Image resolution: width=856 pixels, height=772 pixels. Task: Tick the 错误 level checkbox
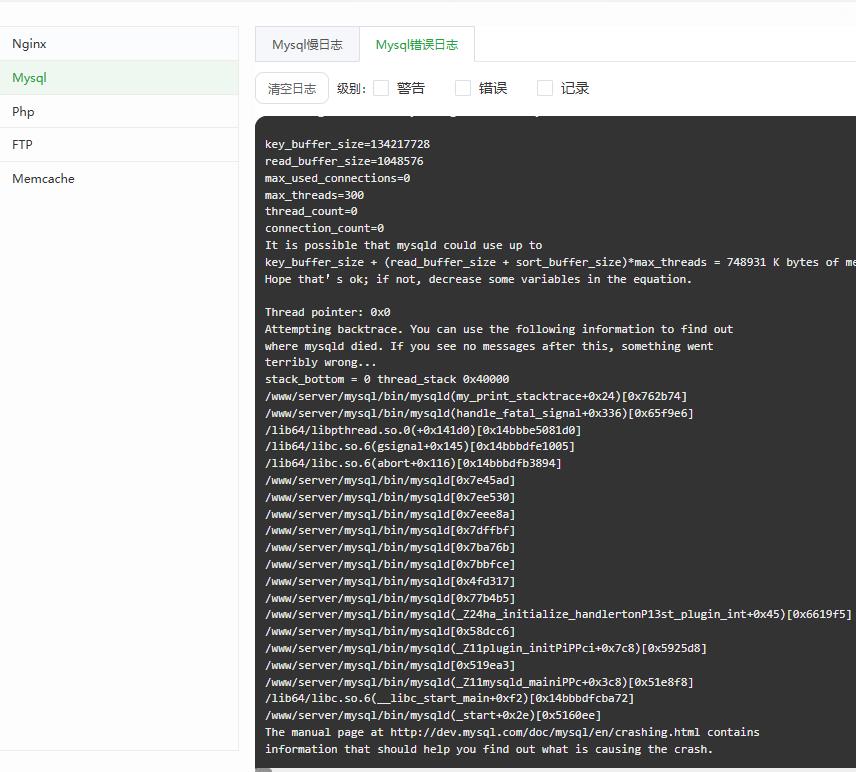click(x=463, y=88)
